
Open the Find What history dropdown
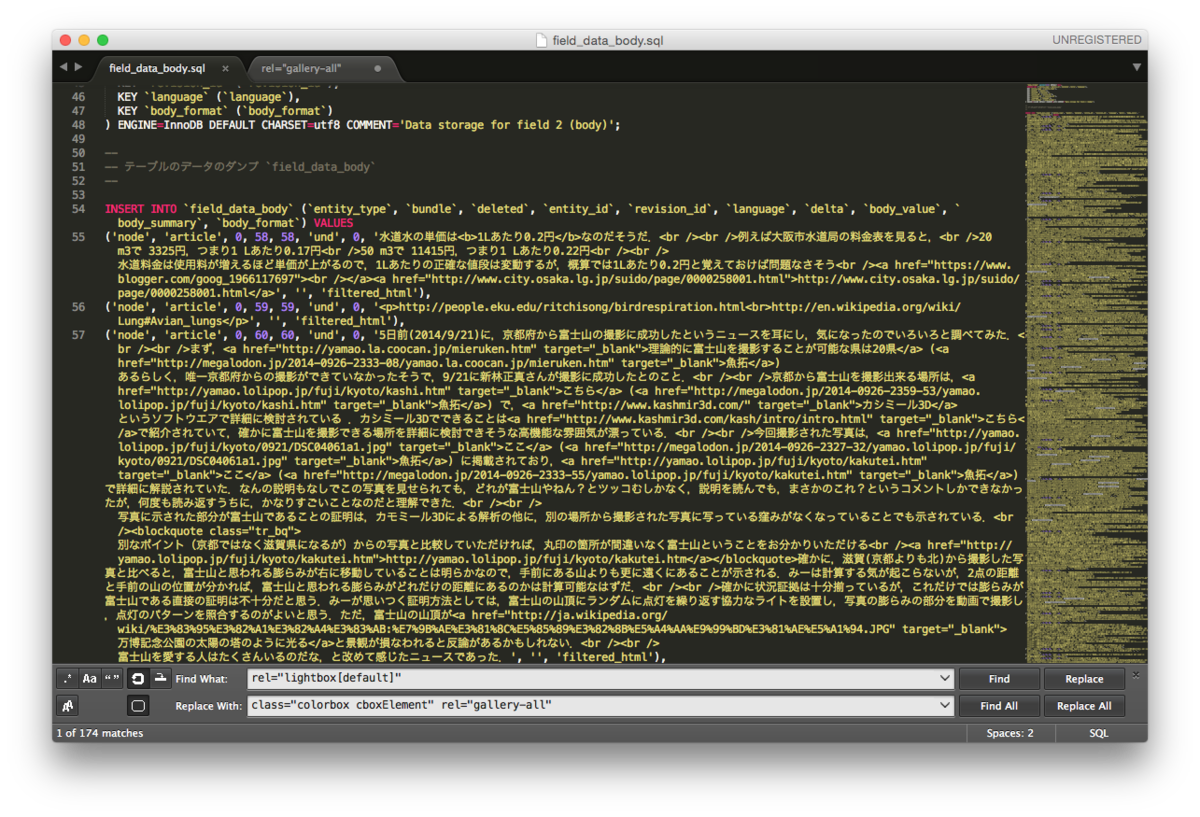click(x=945, y=679)
